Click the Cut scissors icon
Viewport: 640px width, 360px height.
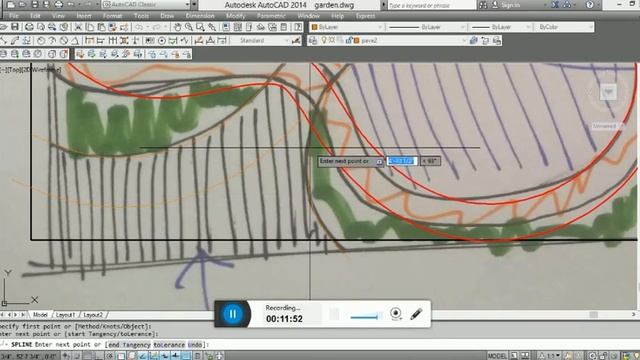[x=78, y=27]
